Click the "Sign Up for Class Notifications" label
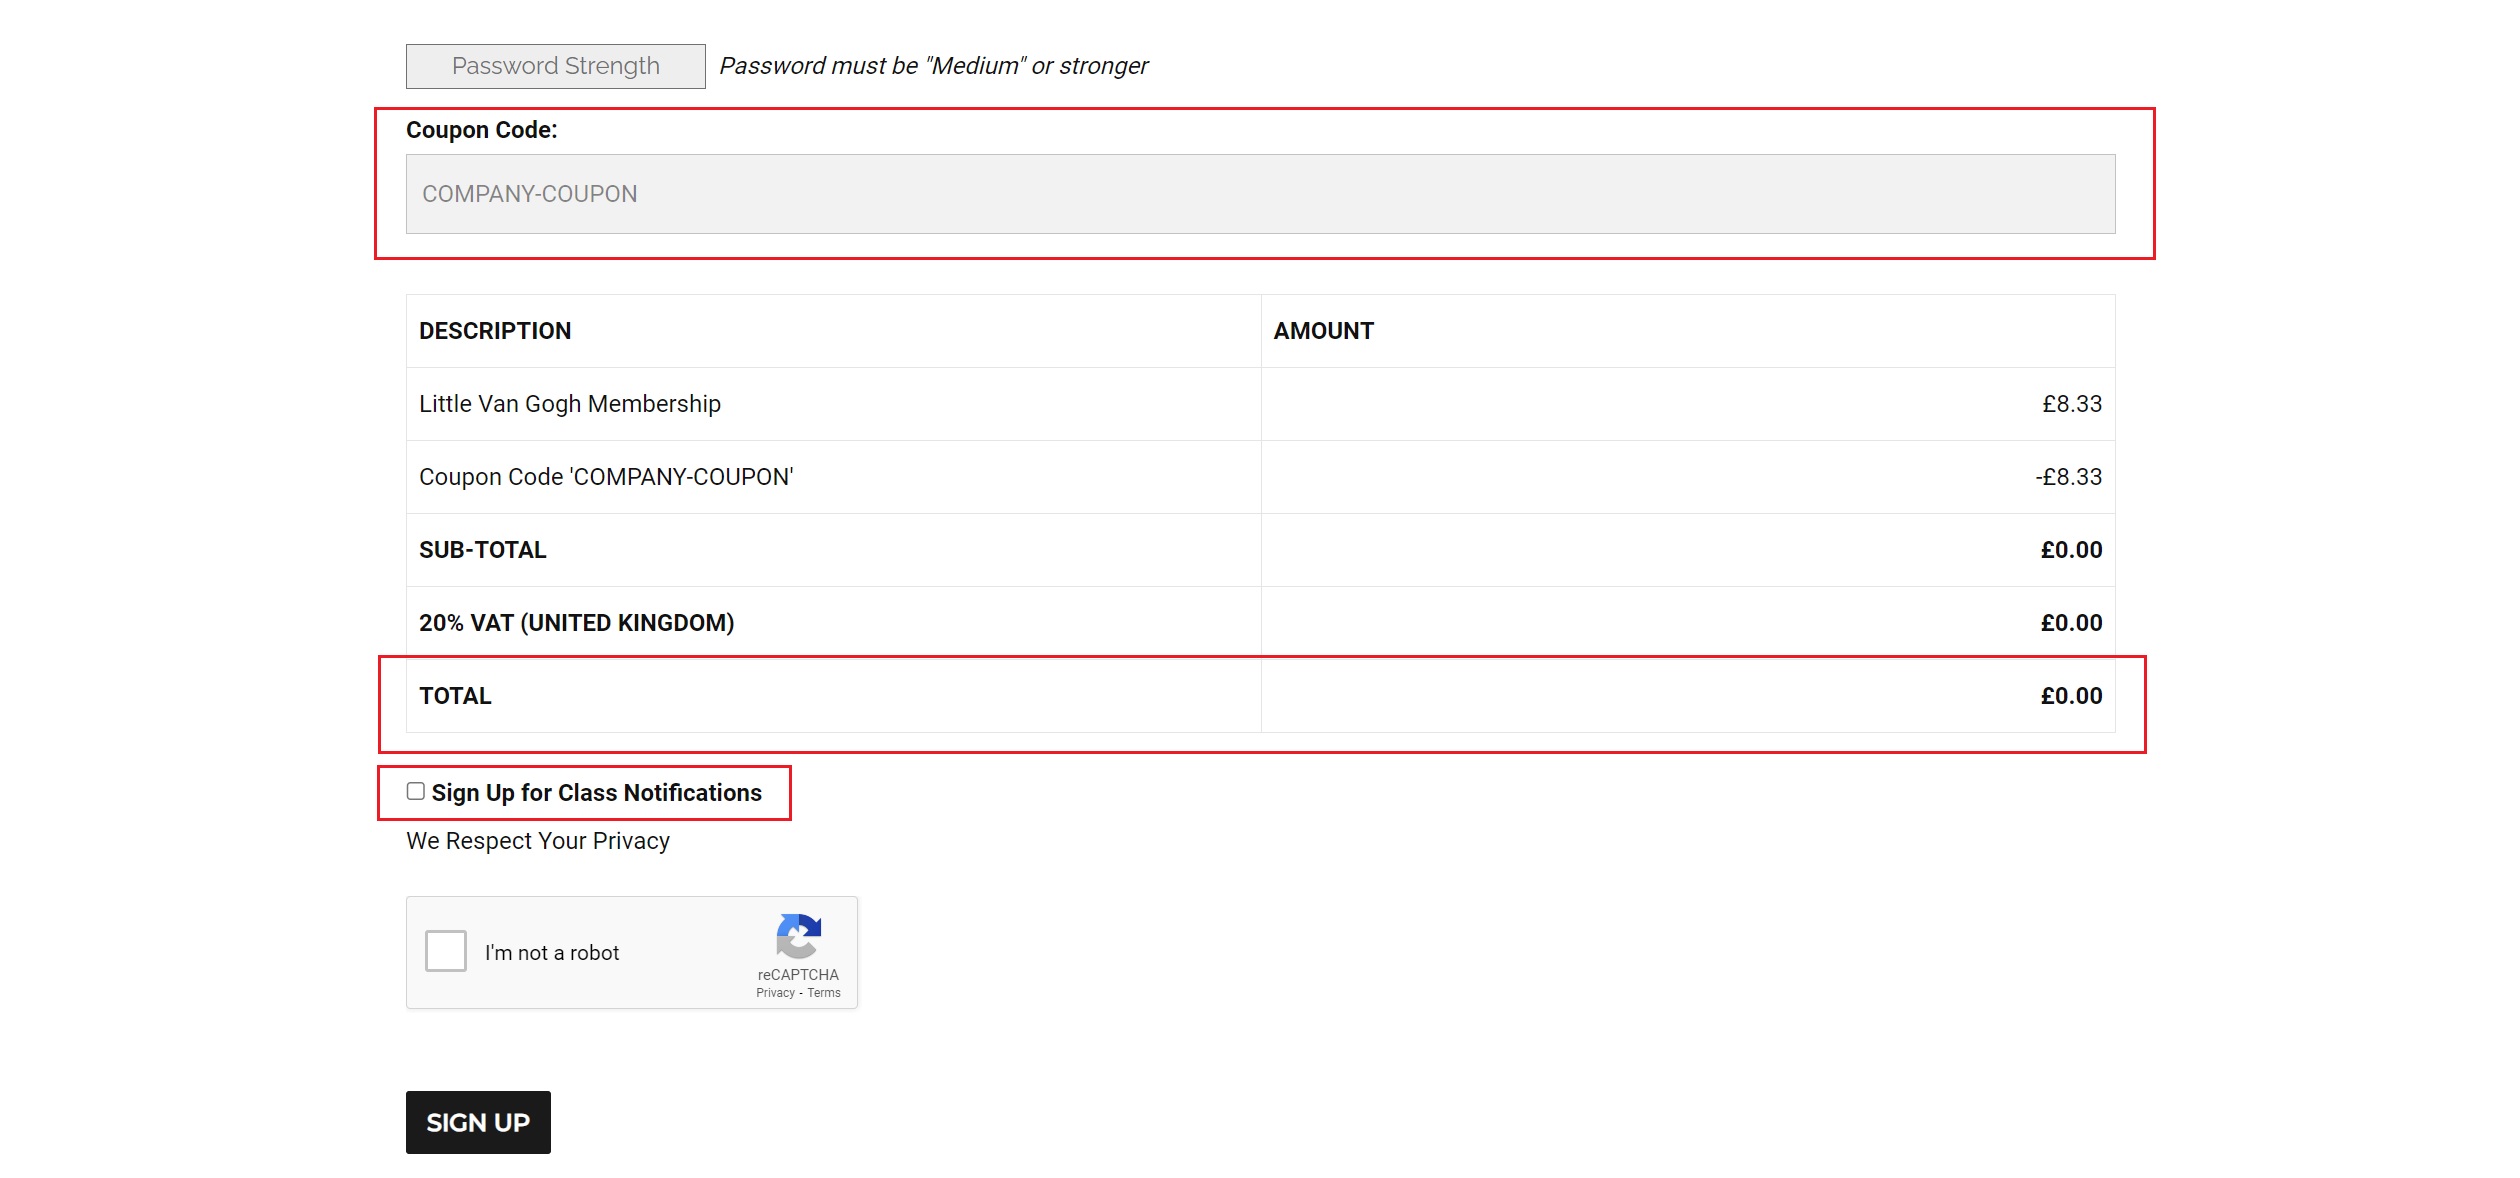Image resolution: width=2520 pixels, height=1178 pixels. coord(597,793)
